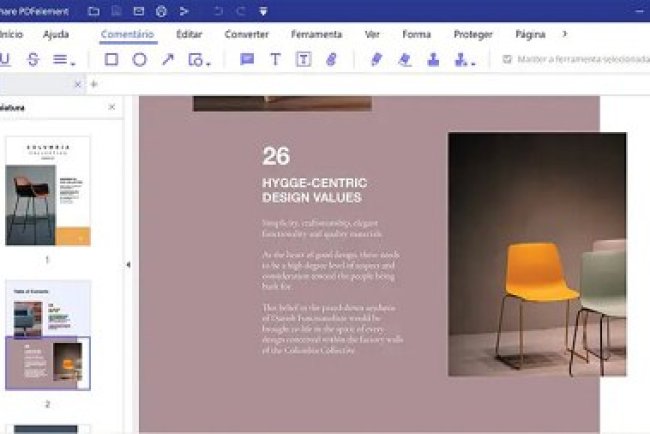The width and height of the screenshot is (650, 434).
Task: Collapse the thumbnail side panel arrow
Action: (x=128, y=265)
